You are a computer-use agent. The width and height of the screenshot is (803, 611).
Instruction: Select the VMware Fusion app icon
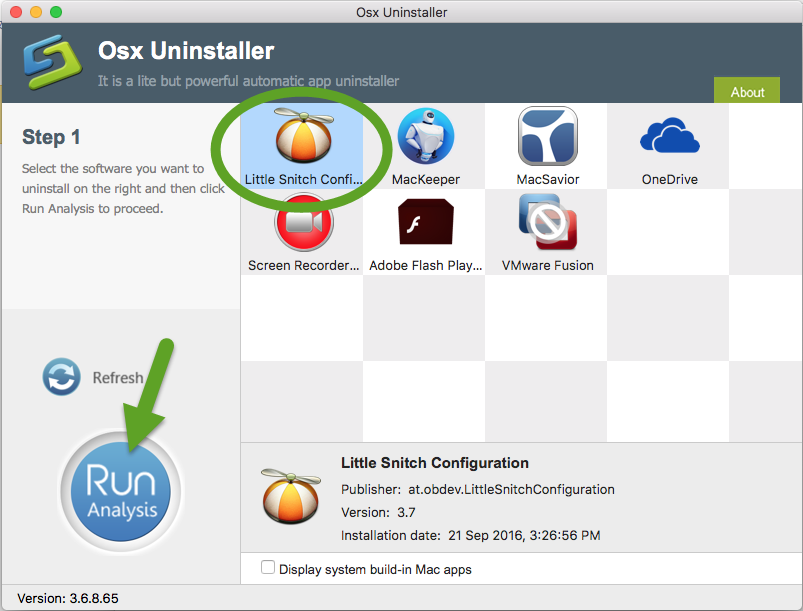546,223
